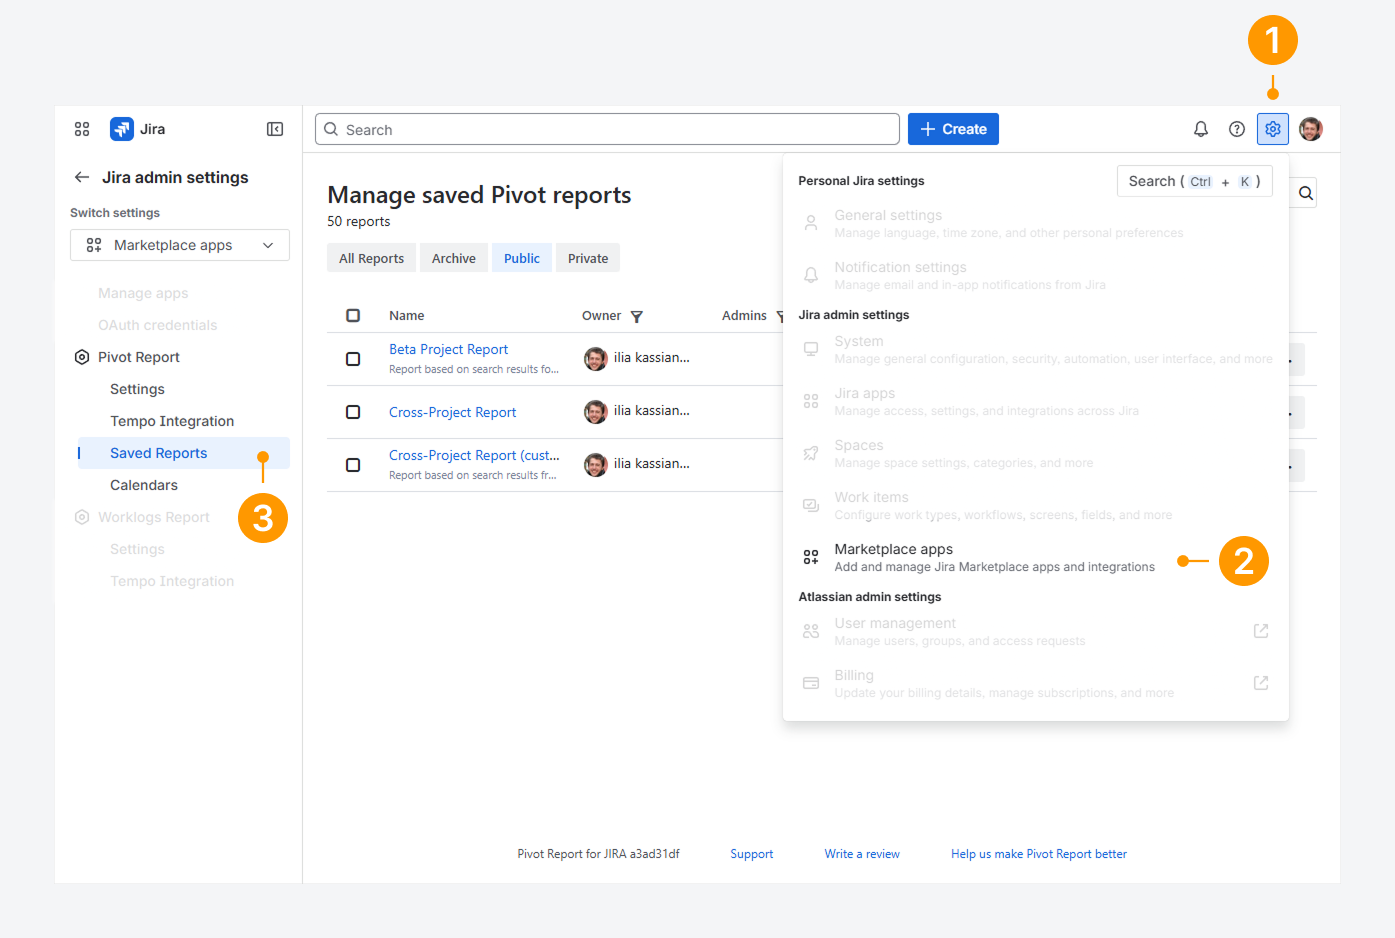Tick the select-all reports checkbox
This screenshot has width=1395, height=938.
(x=353, y=315)
